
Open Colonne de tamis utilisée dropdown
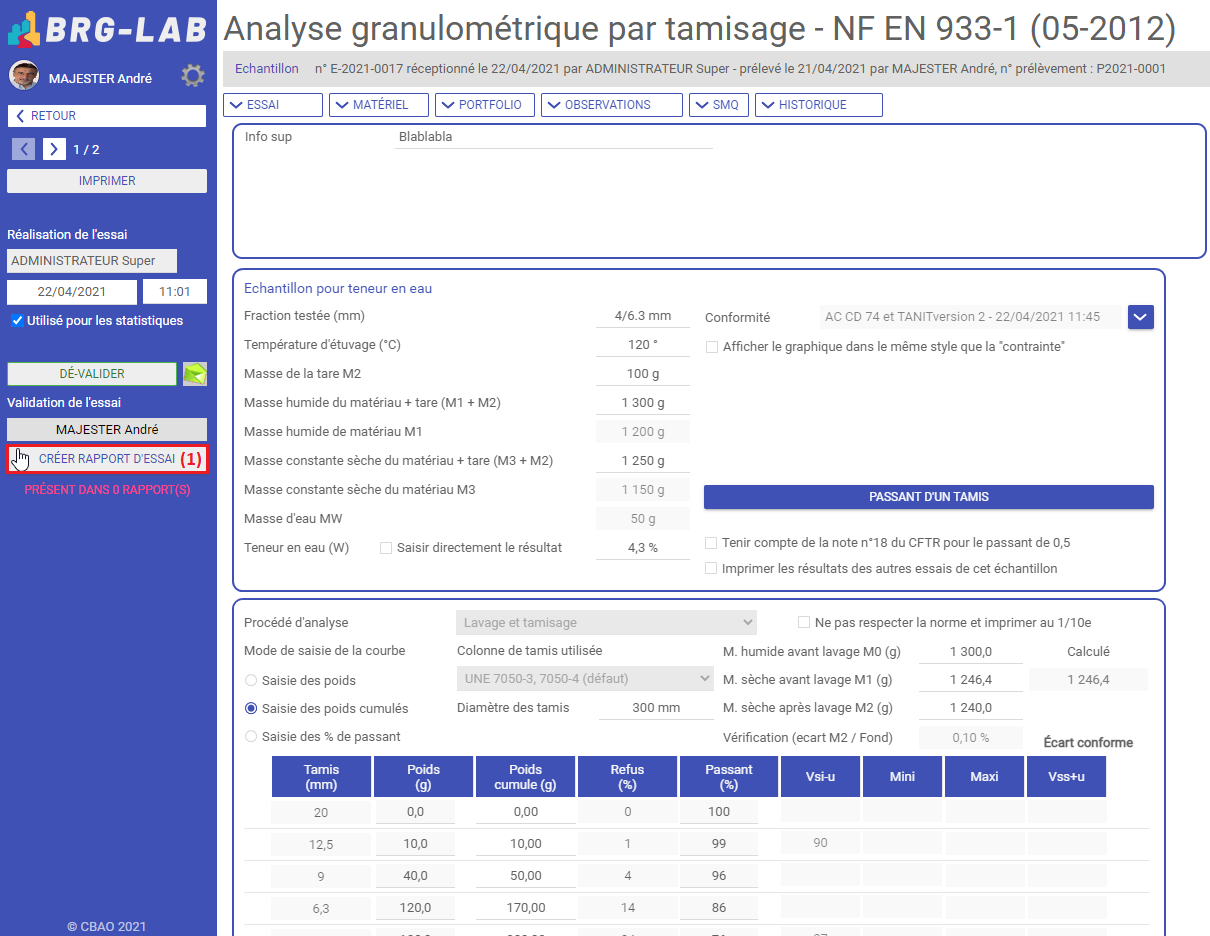585,678
